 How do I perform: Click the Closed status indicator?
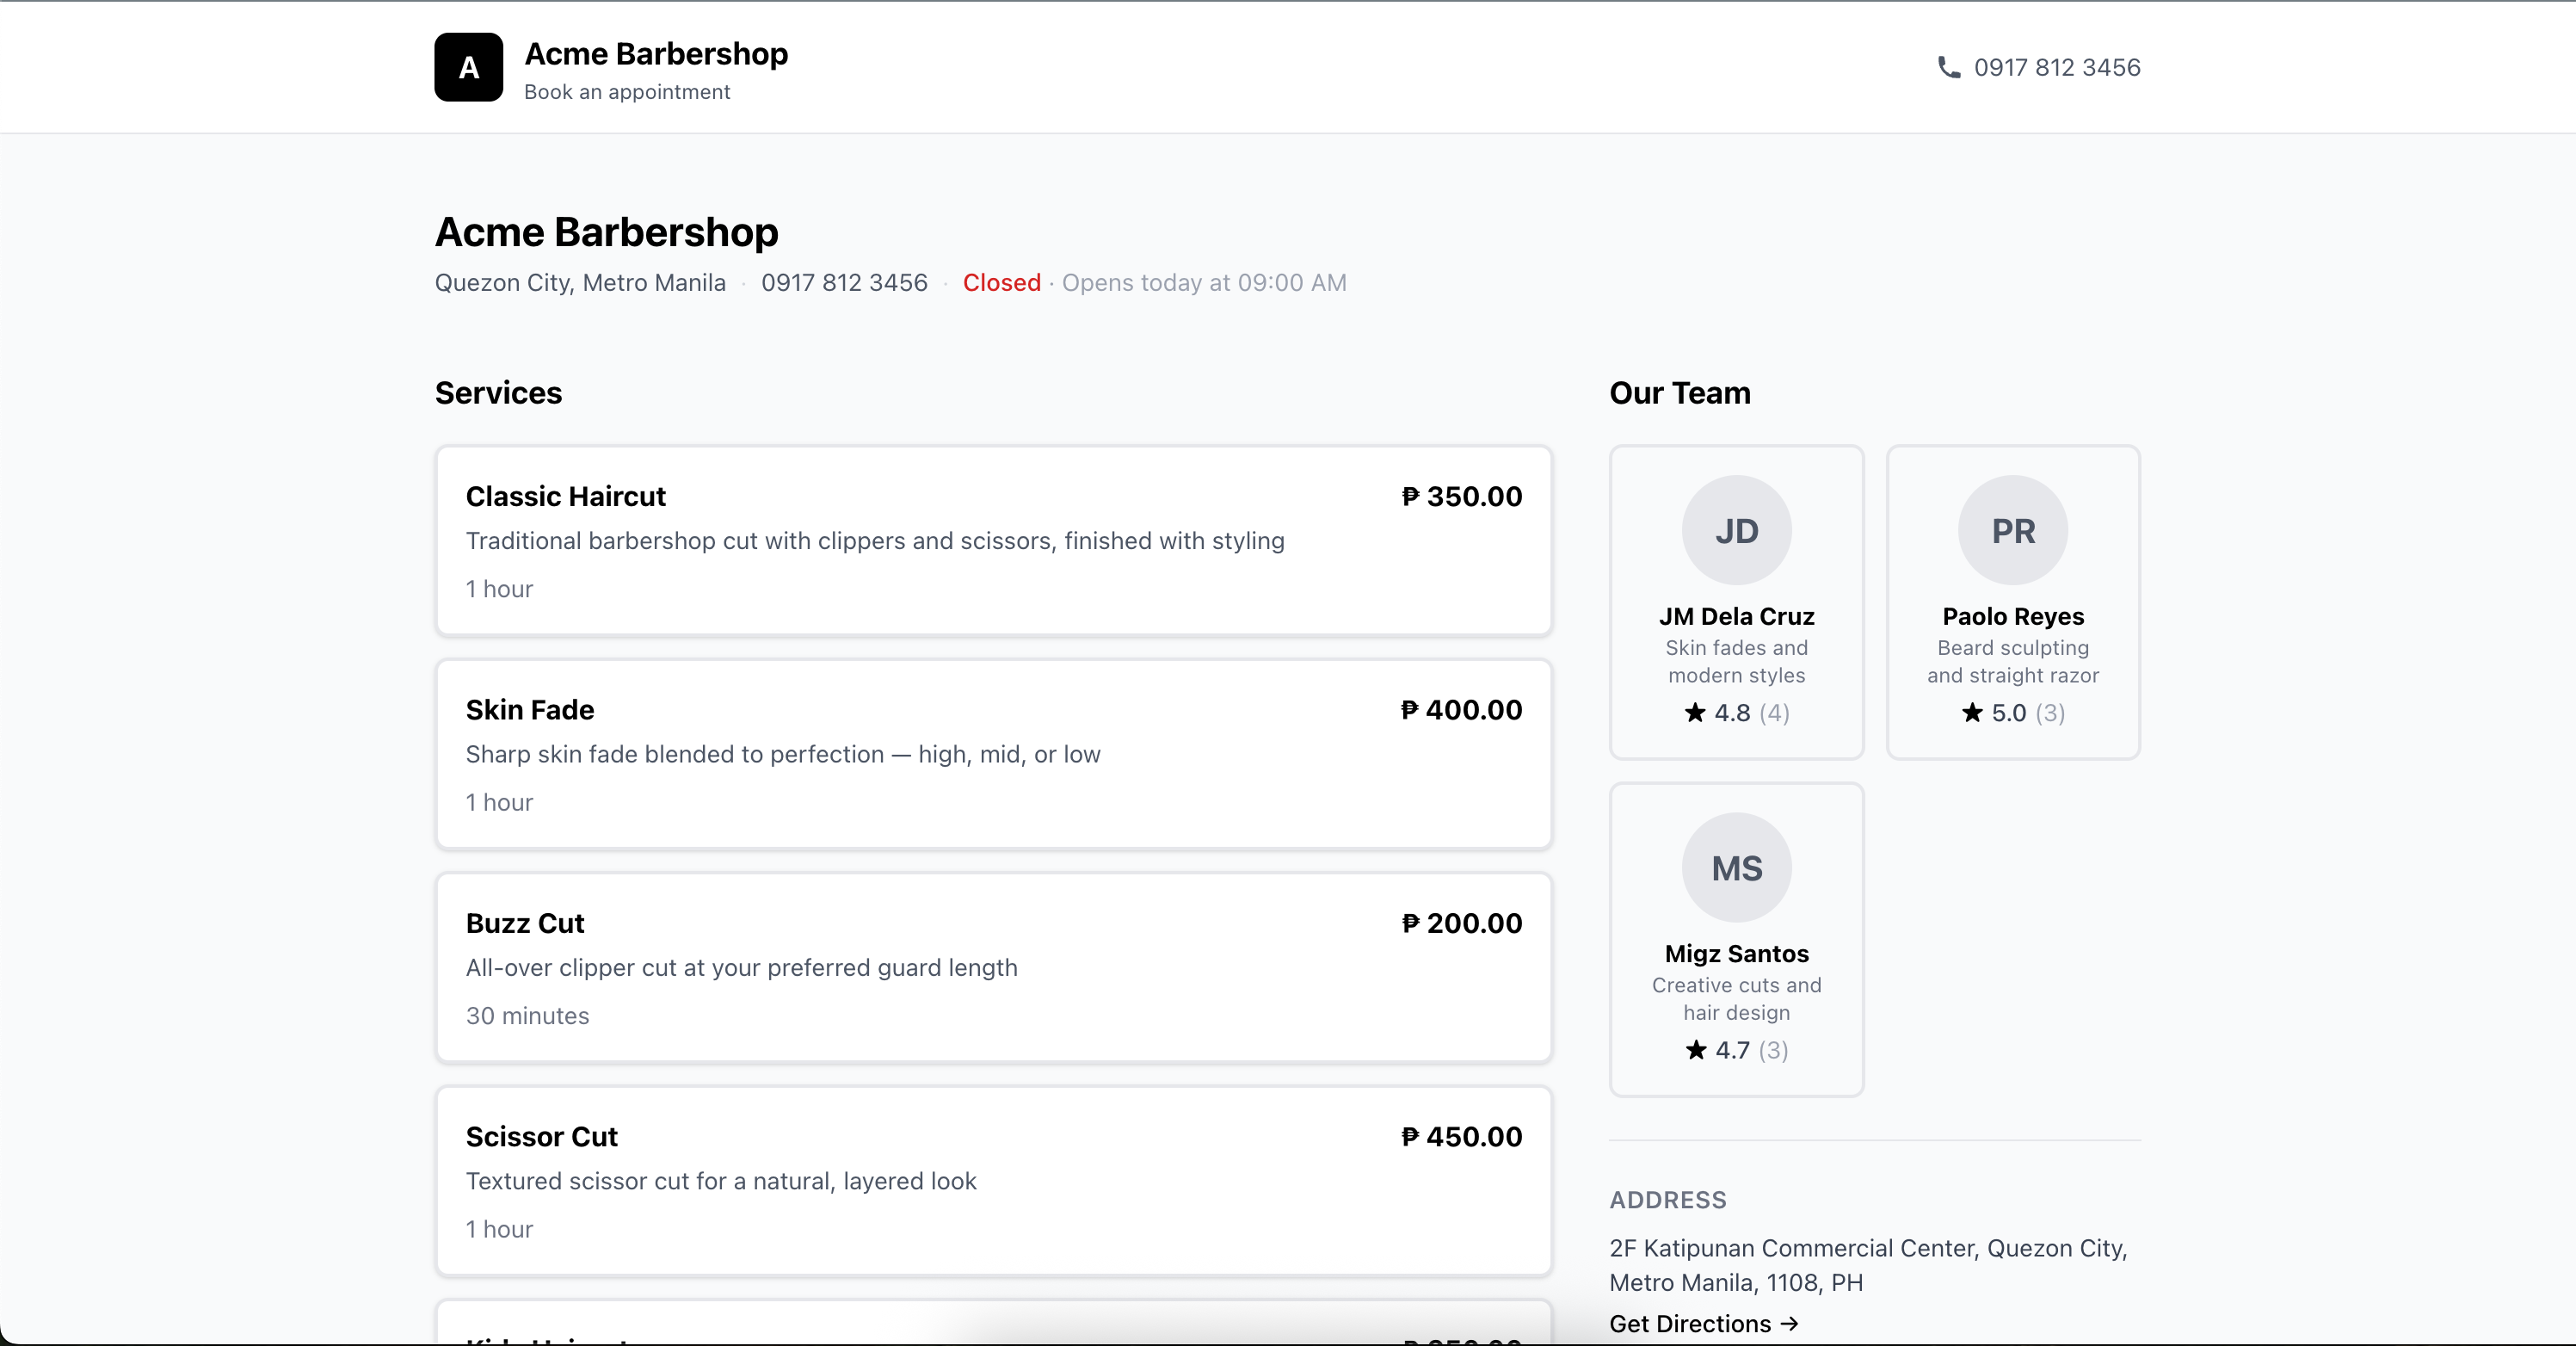[x=1001, y=283]
